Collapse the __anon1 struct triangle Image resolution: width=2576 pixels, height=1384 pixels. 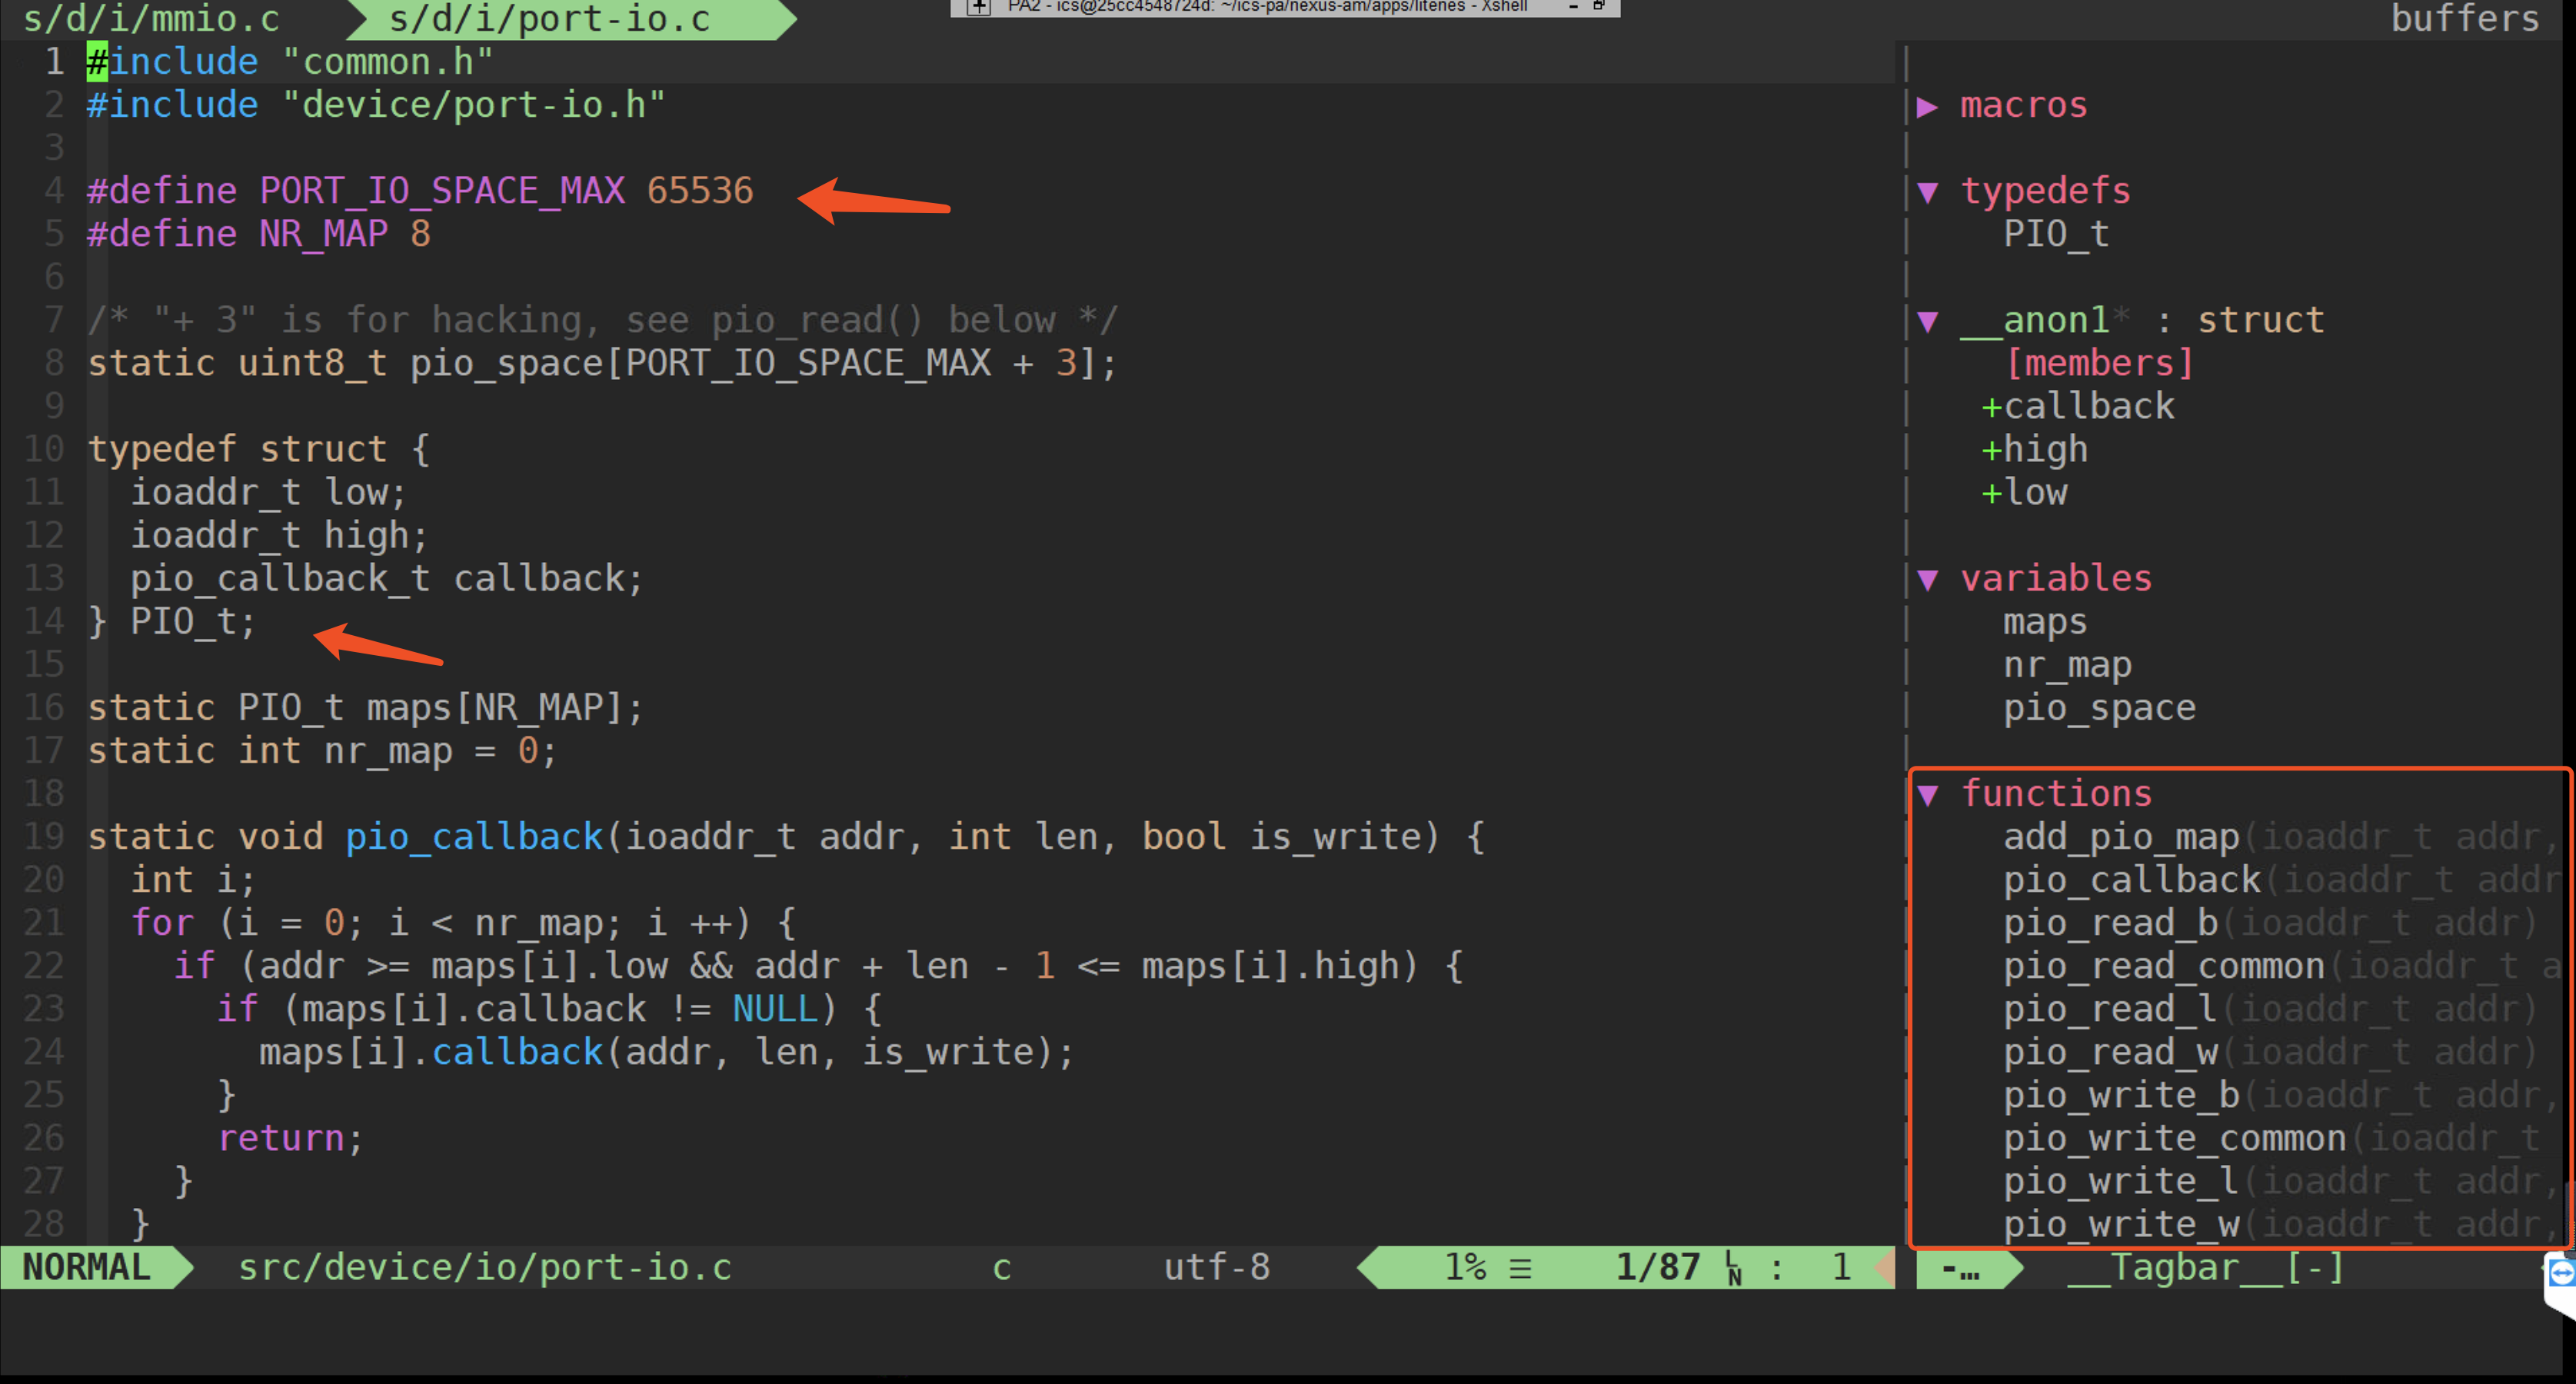click(1927, 321)
